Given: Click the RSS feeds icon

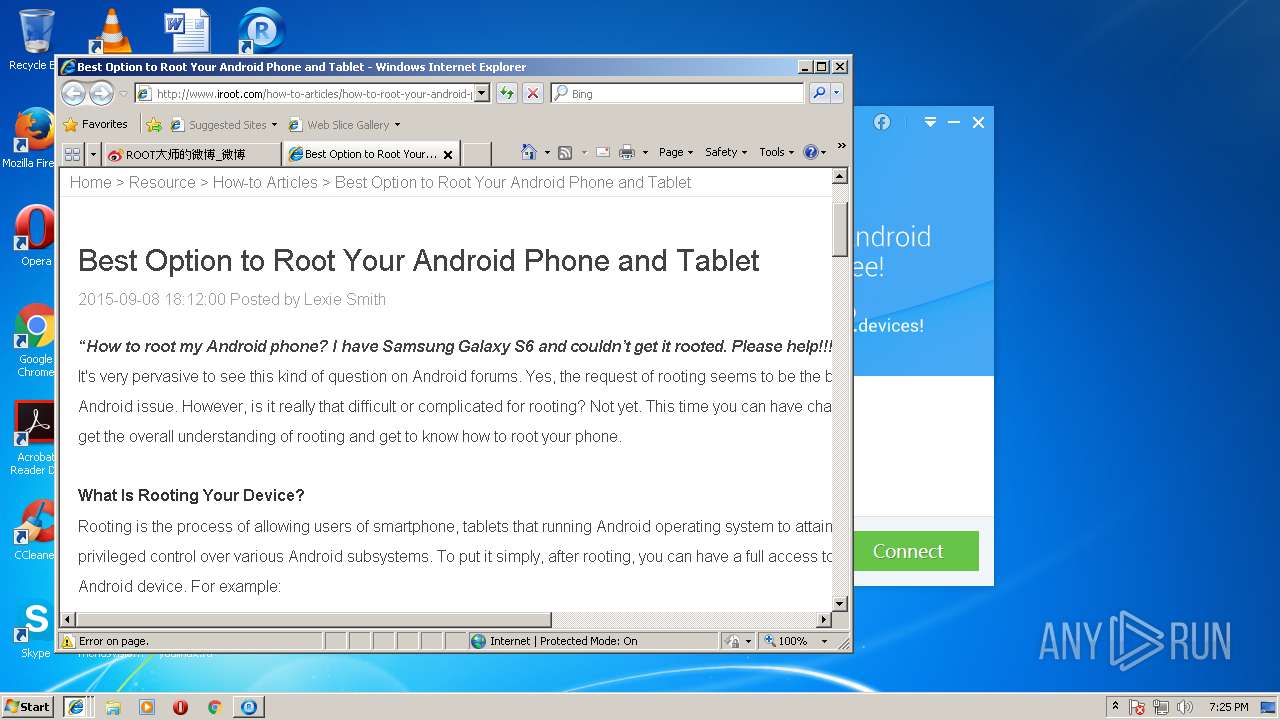Looking at the screenshot, I should [565, 152].
